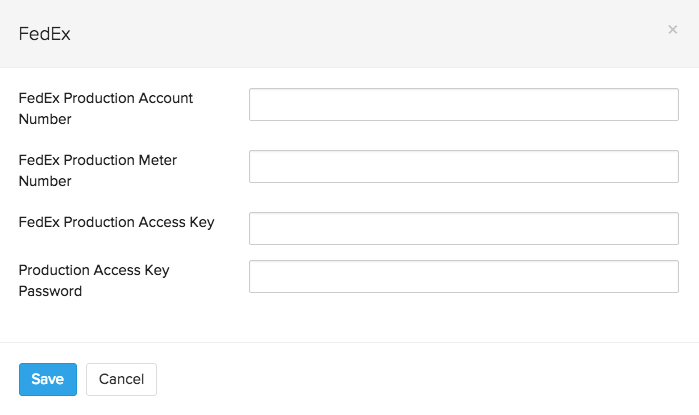Select the FedEx Production Access Key field
Screen dimensions: 699x415
tap(463, 228)
